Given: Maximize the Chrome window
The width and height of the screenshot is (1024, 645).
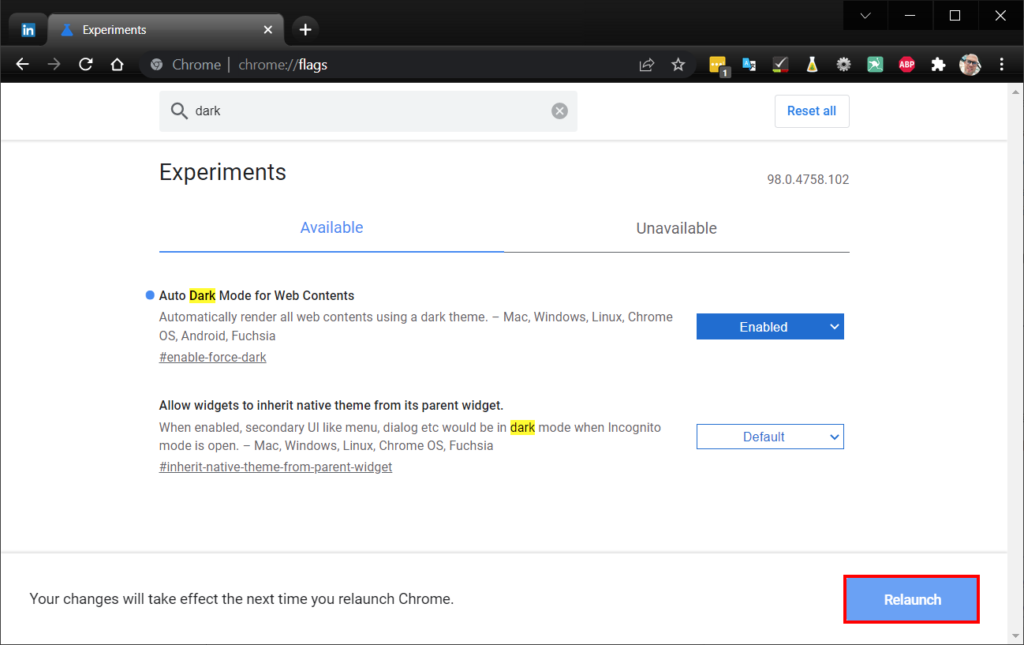Looking at the screenshot, I should coord(955,16).
